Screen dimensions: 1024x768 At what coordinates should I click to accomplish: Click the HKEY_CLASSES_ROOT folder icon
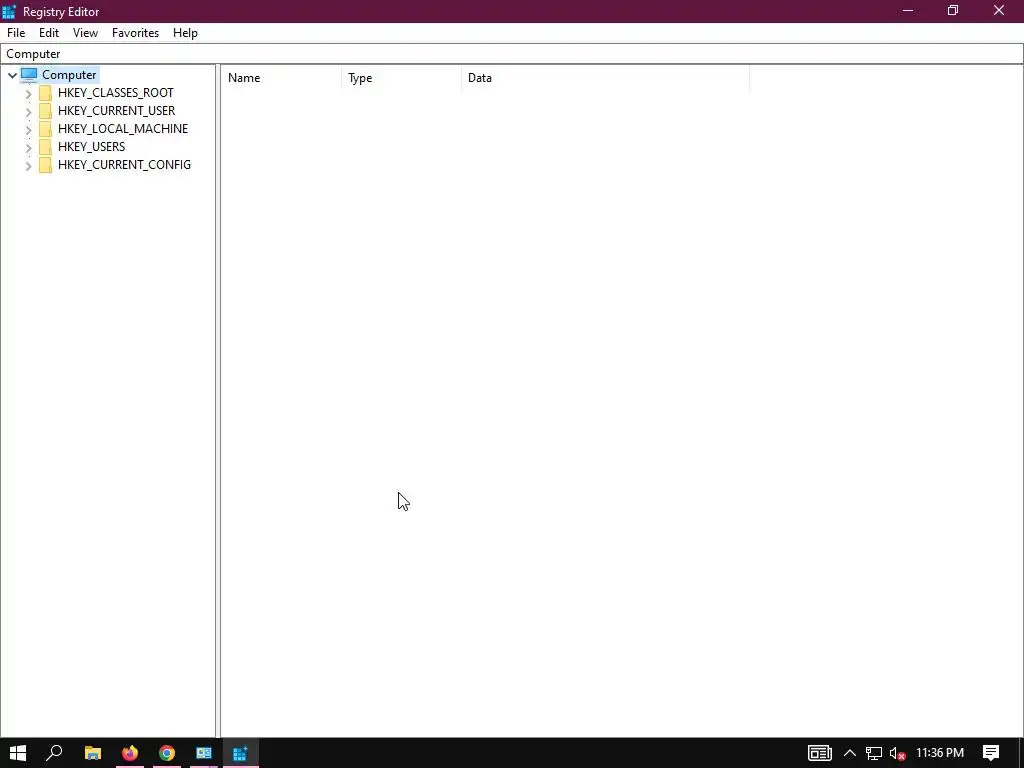[x=45, y=93]
